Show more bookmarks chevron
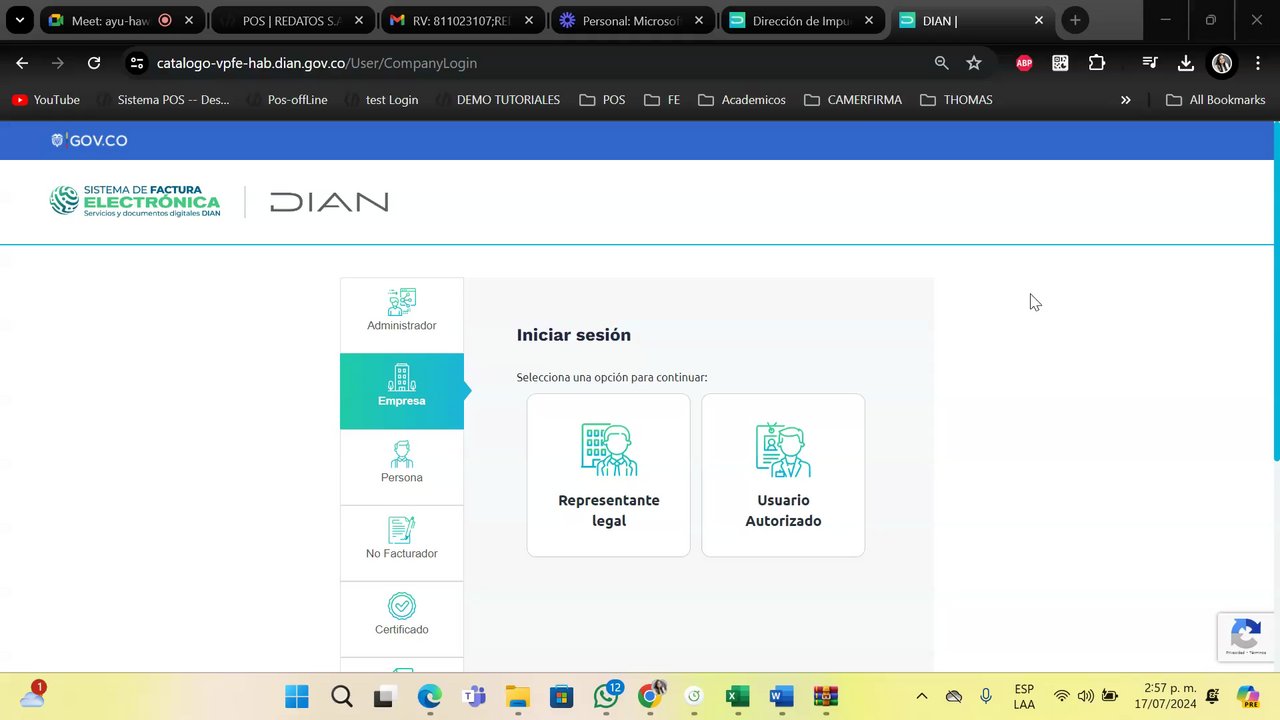Screen dimensions: 1280x720 (1126, 100)
